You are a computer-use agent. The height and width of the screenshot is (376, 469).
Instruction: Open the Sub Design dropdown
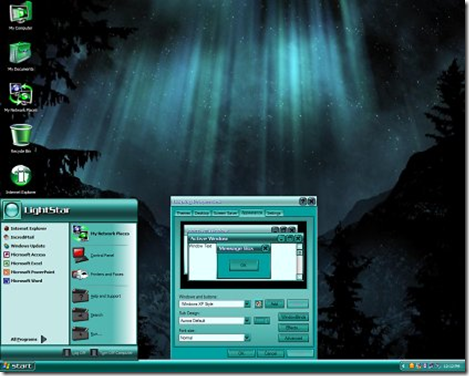(247, 321)
